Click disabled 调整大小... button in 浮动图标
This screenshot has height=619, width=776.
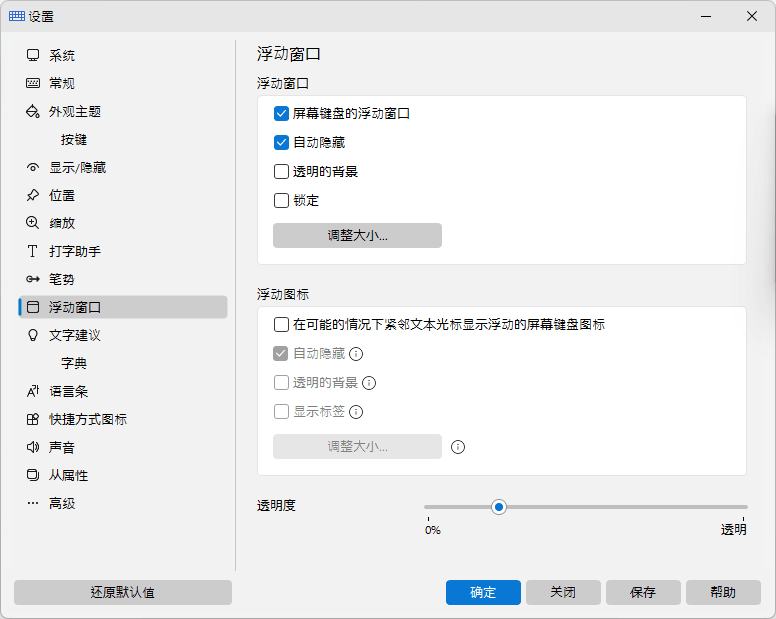357,446
